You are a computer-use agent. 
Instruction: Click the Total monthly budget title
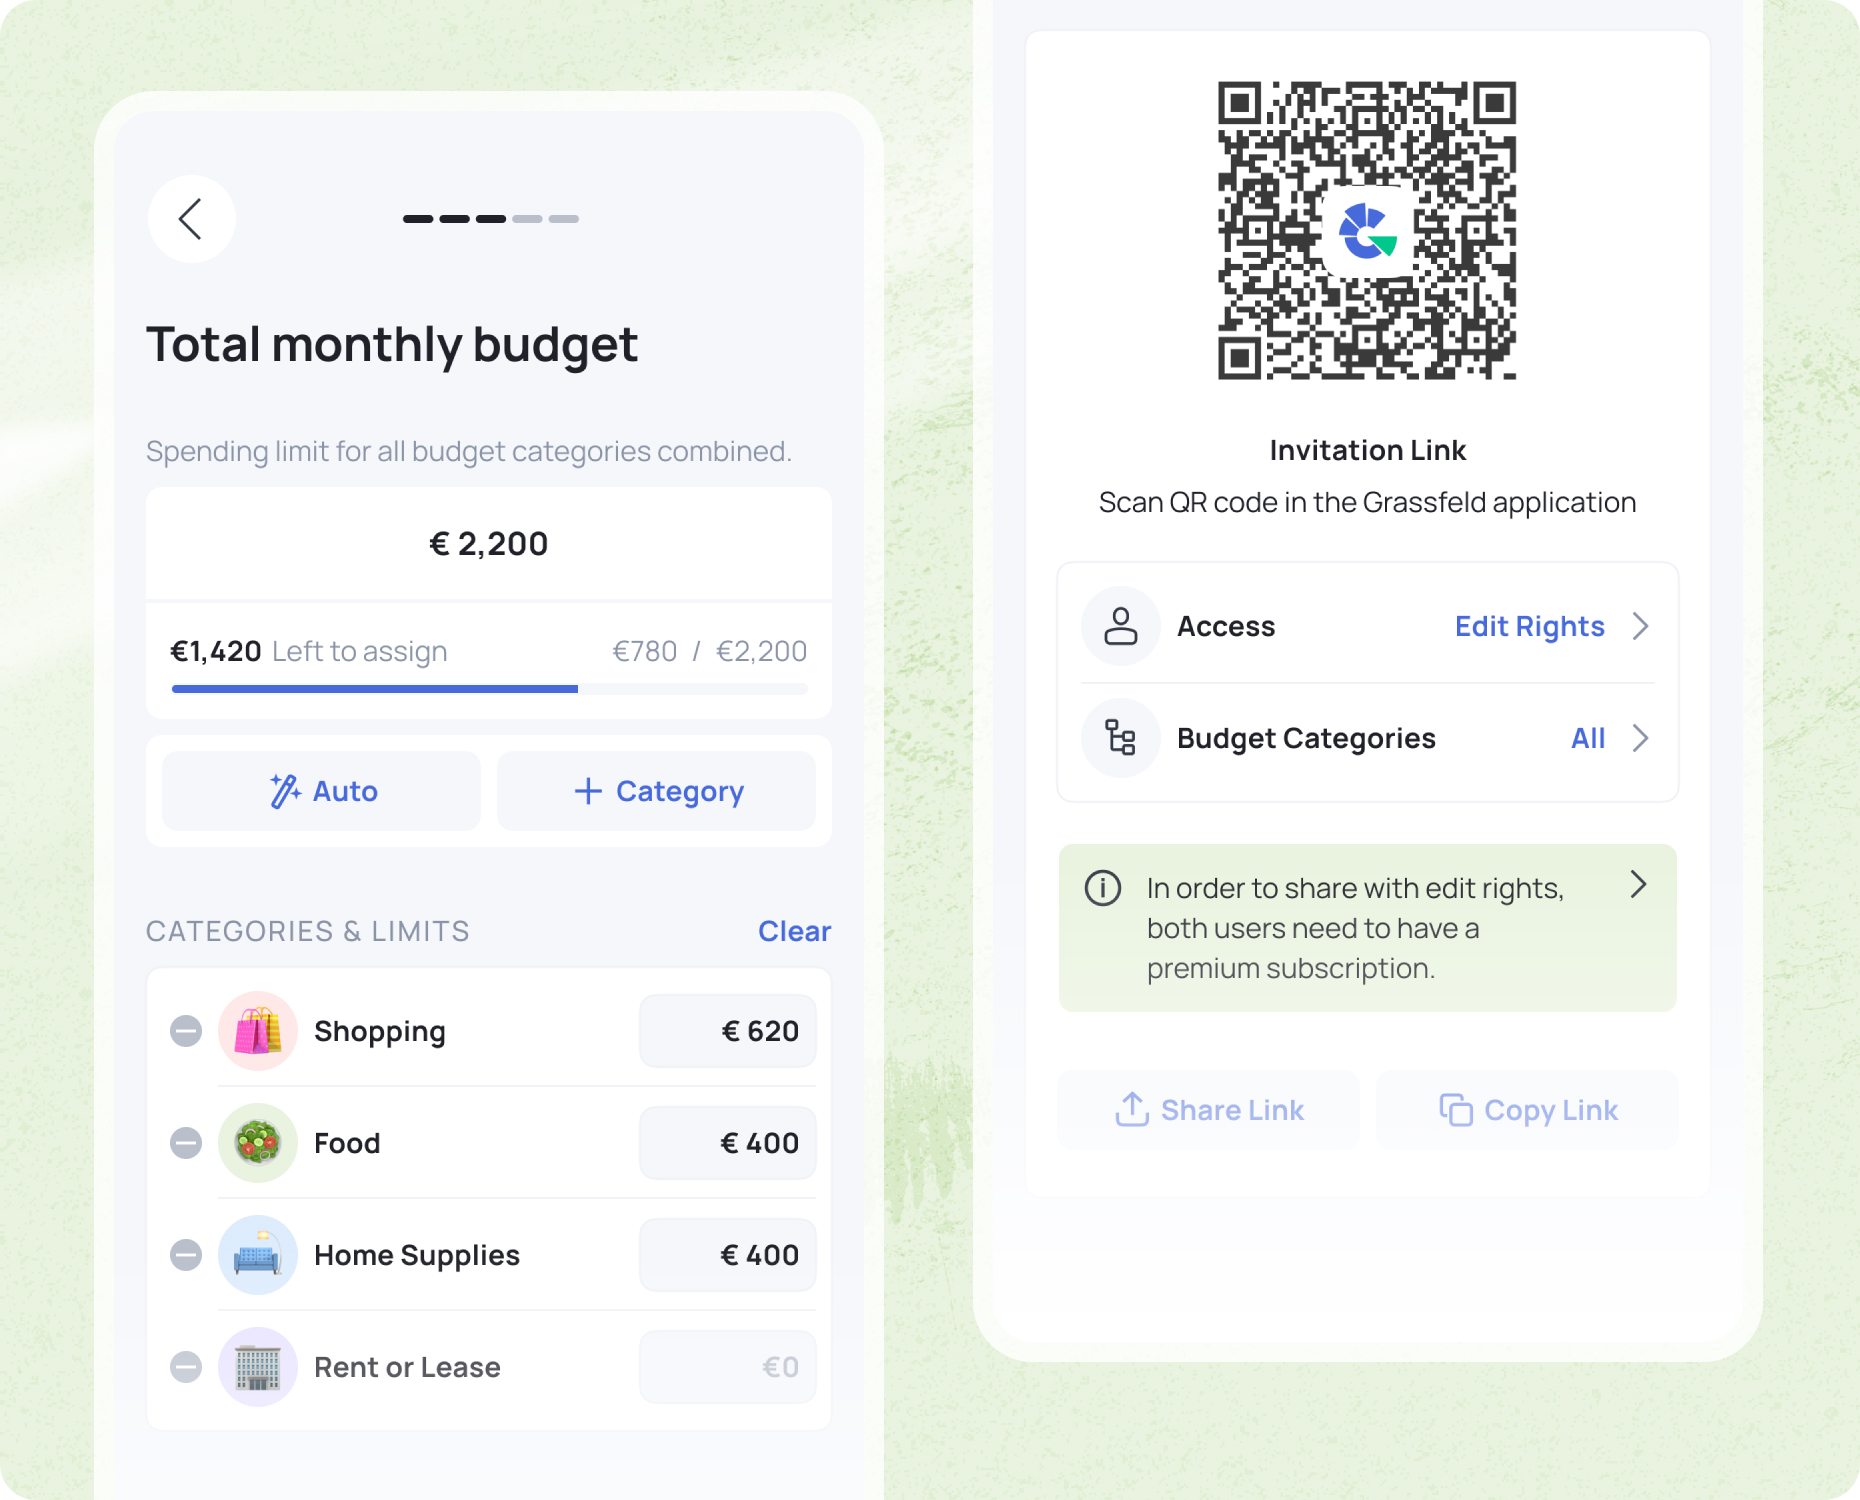[x=392, y=345]
